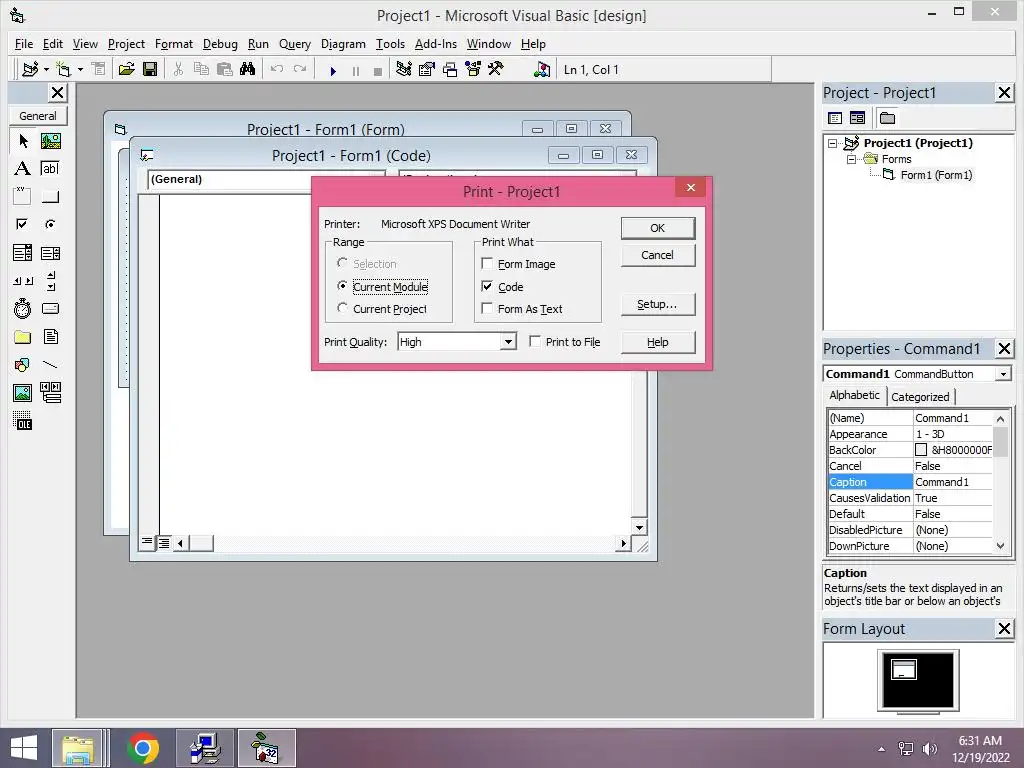Click the Save Project toolbar icon
Viewport: 1024px width, 768px height.
[x=150, y=69]
